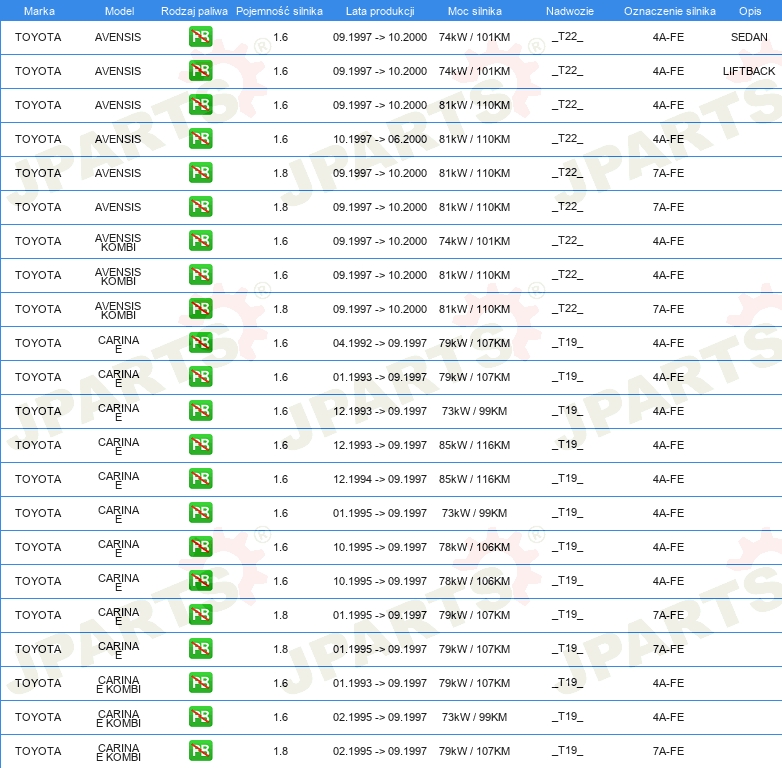Click the Rodzaj paliwa column header
The image size is (782, 768).
194,11
